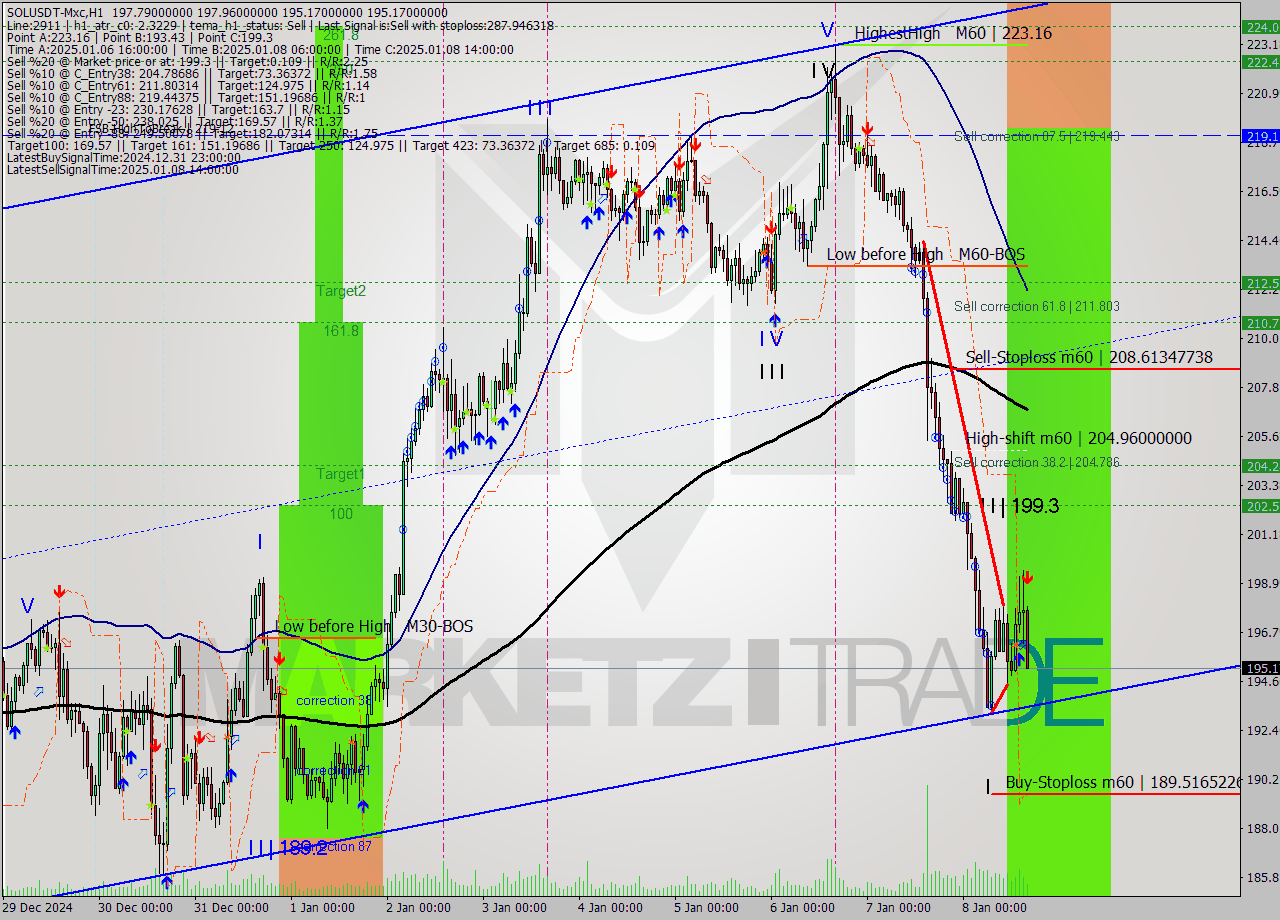
Task: Click the 198.9 price axis value
Action: (x=1262, y=583)
